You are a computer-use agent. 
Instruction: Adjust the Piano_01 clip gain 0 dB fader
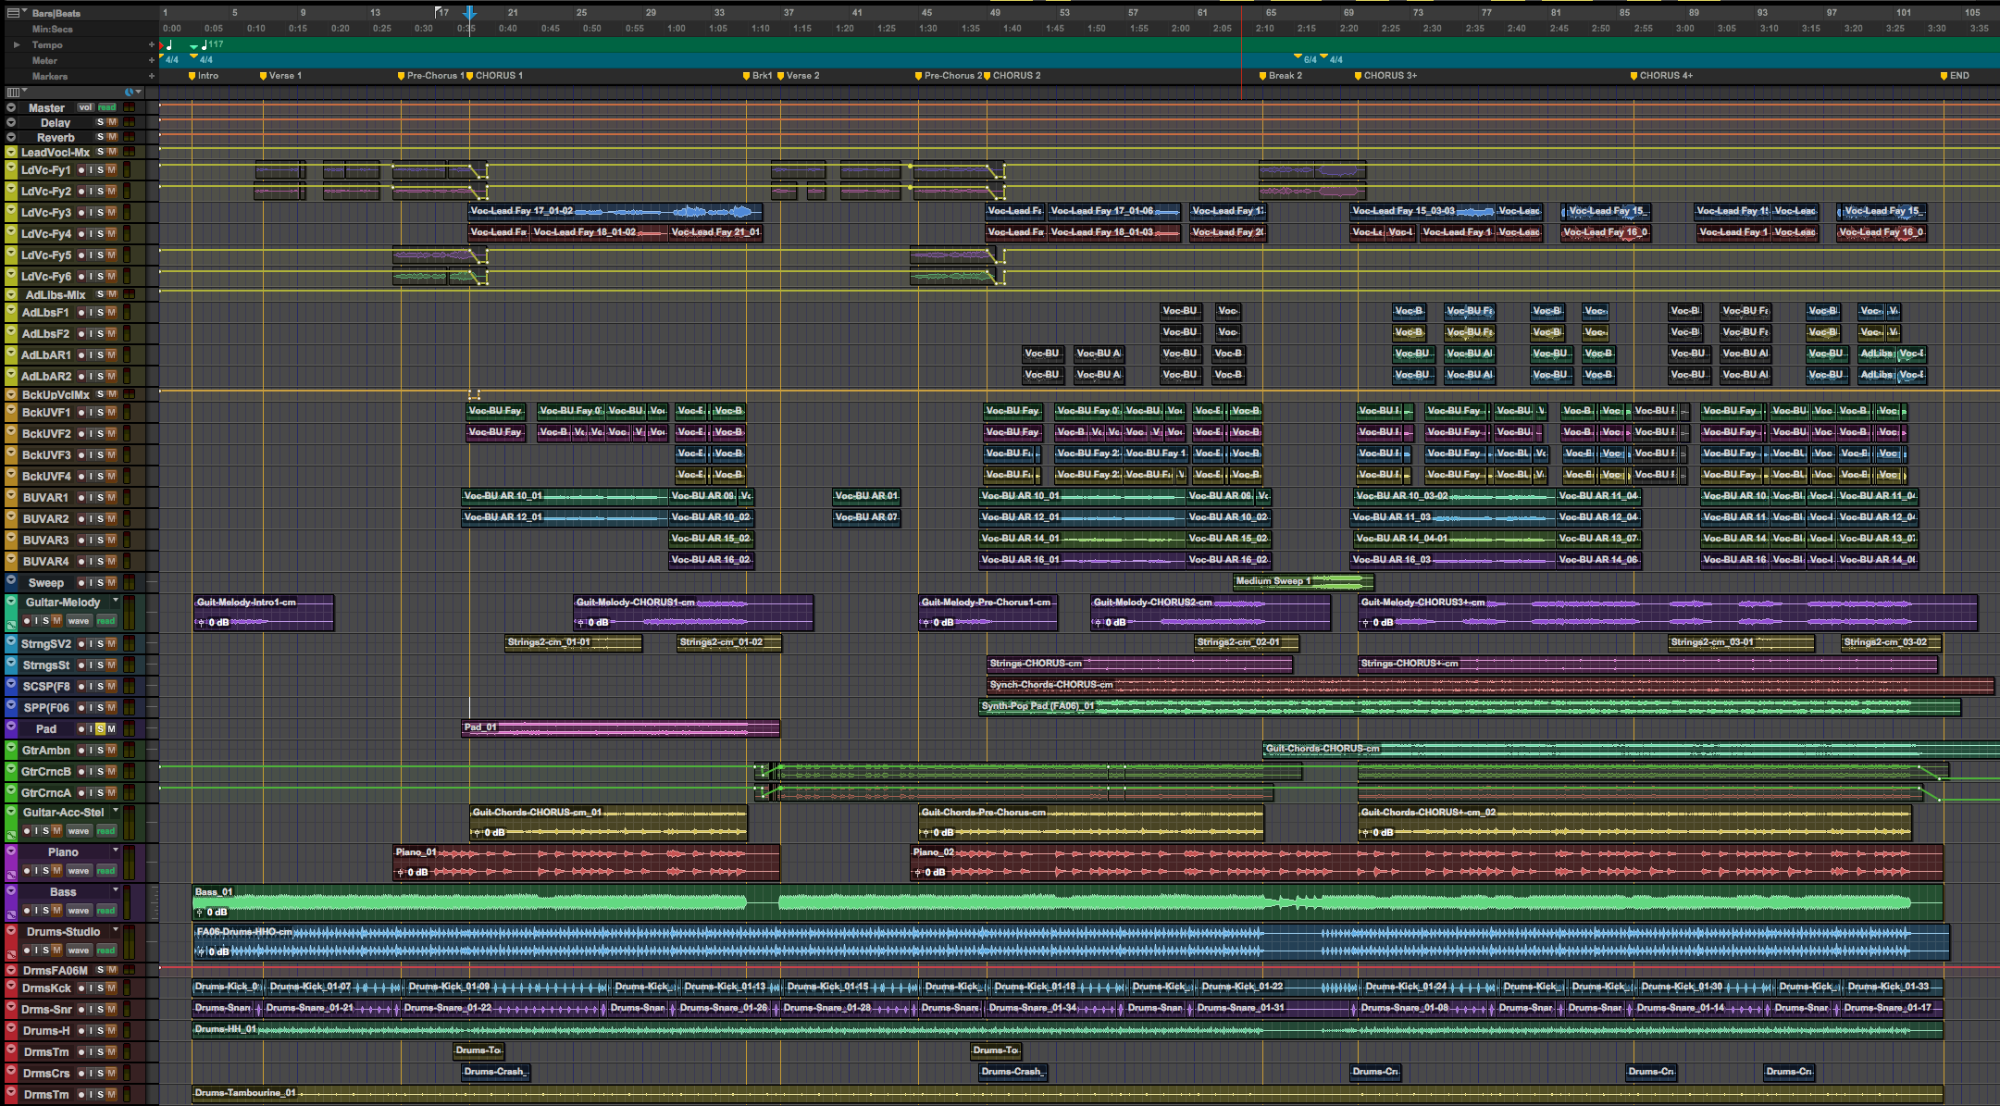point(413,872)
